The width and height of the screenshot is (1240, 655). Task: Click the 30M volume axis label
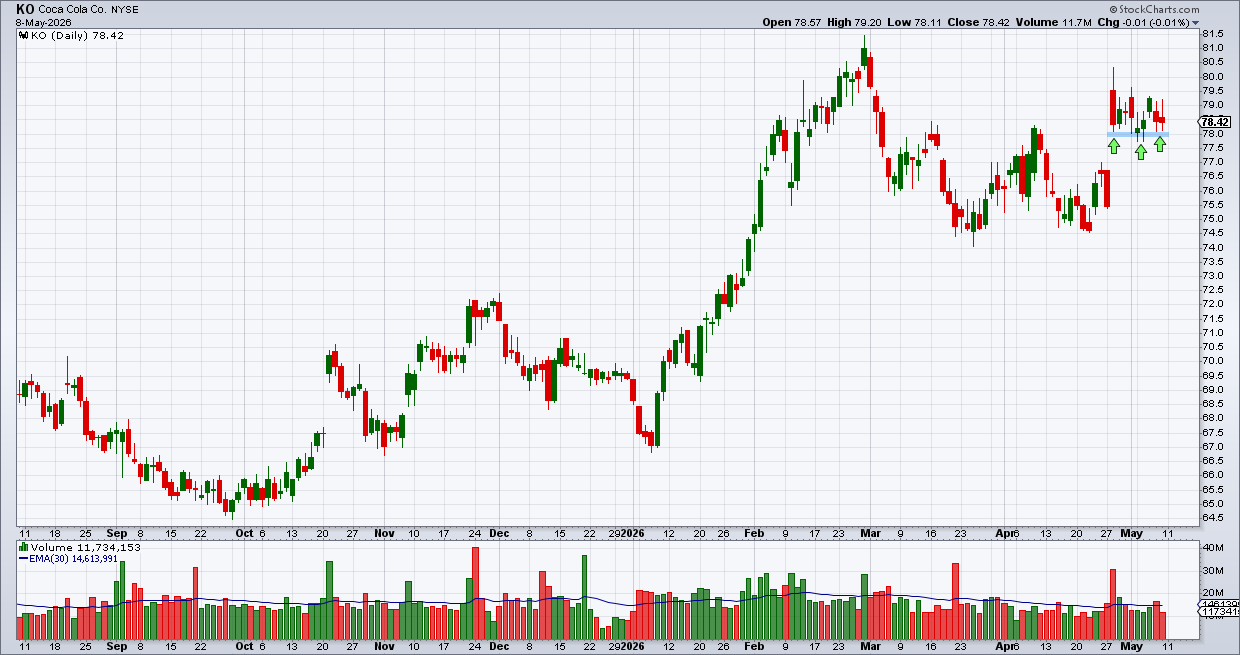(x=1213, y=571)
